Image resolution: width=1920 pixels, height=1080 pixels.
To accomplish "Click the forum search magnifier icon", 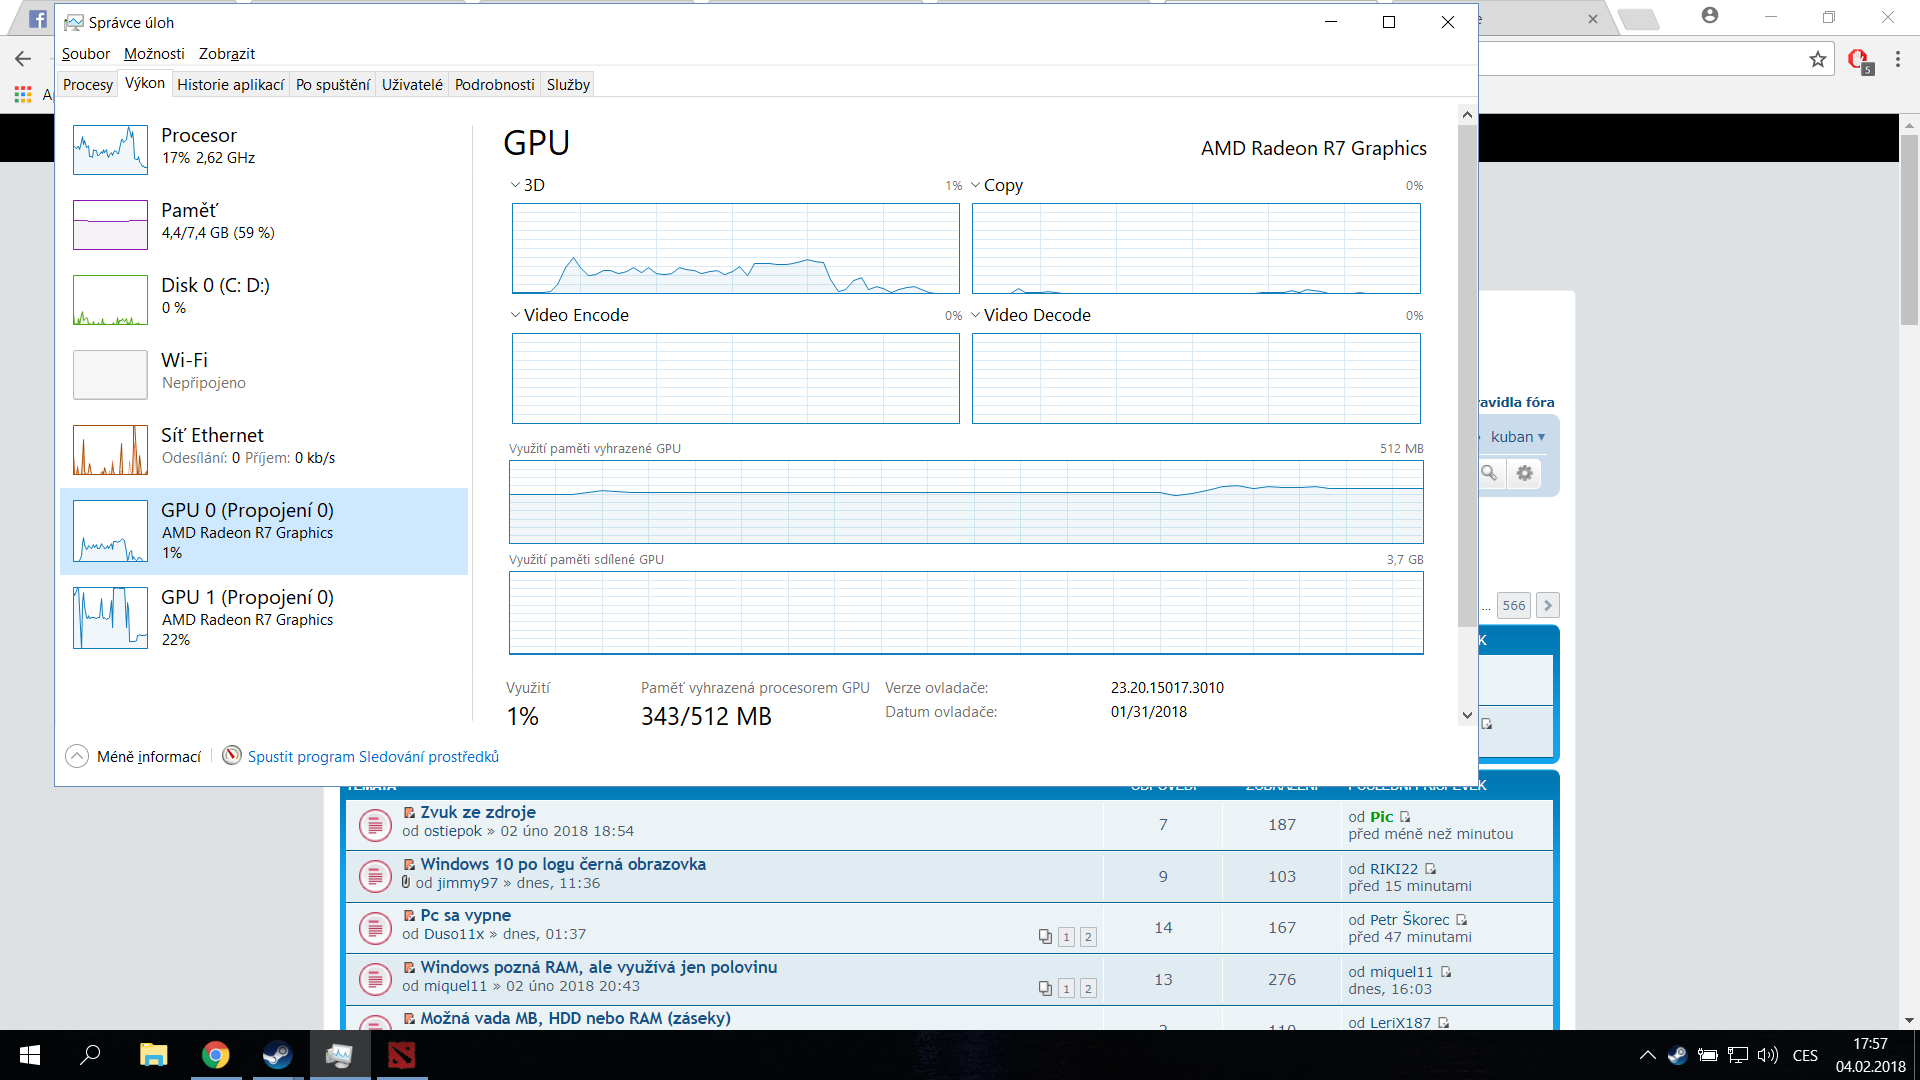I will pyautogui.click(x=1489, y=473).
